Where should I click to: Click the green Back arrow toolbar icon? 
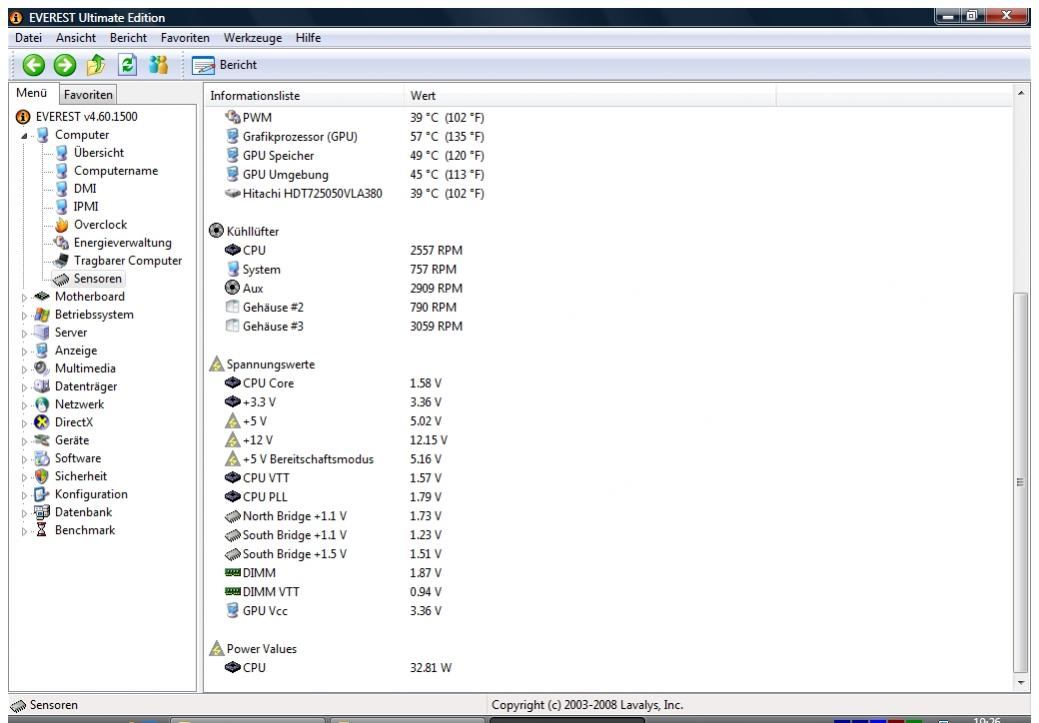34,65
